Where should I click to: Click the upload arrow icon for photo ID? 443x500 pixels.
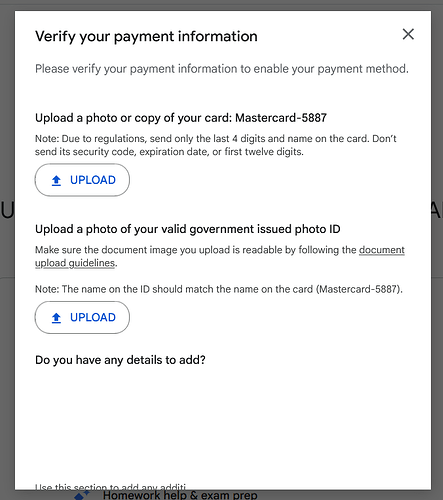point(56,318)
